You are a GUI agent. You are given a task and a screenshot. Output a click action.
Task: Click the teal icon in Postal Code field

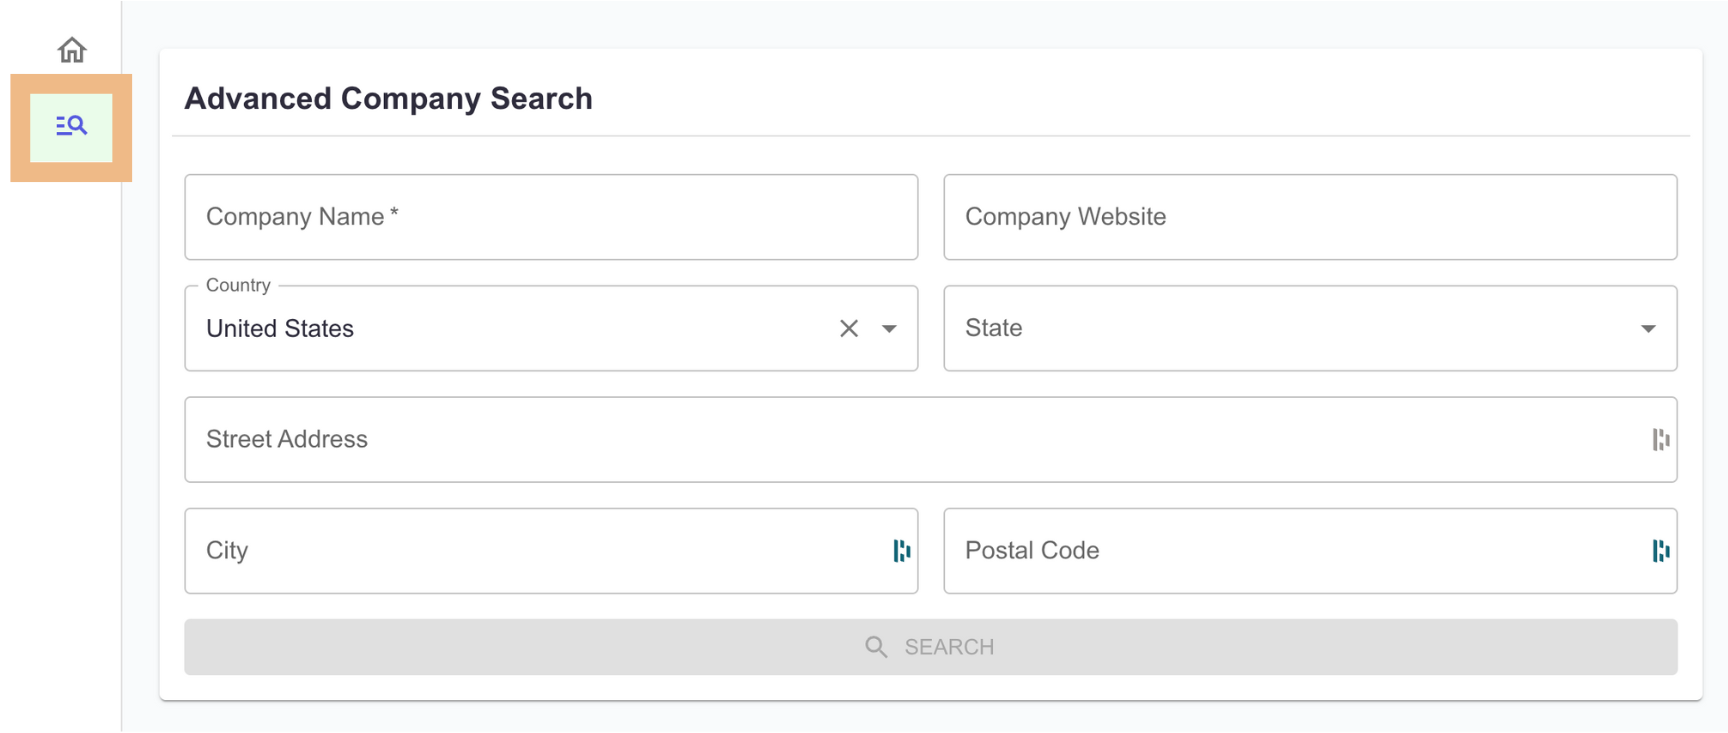pyautogui.click(x=1661, y=550)
